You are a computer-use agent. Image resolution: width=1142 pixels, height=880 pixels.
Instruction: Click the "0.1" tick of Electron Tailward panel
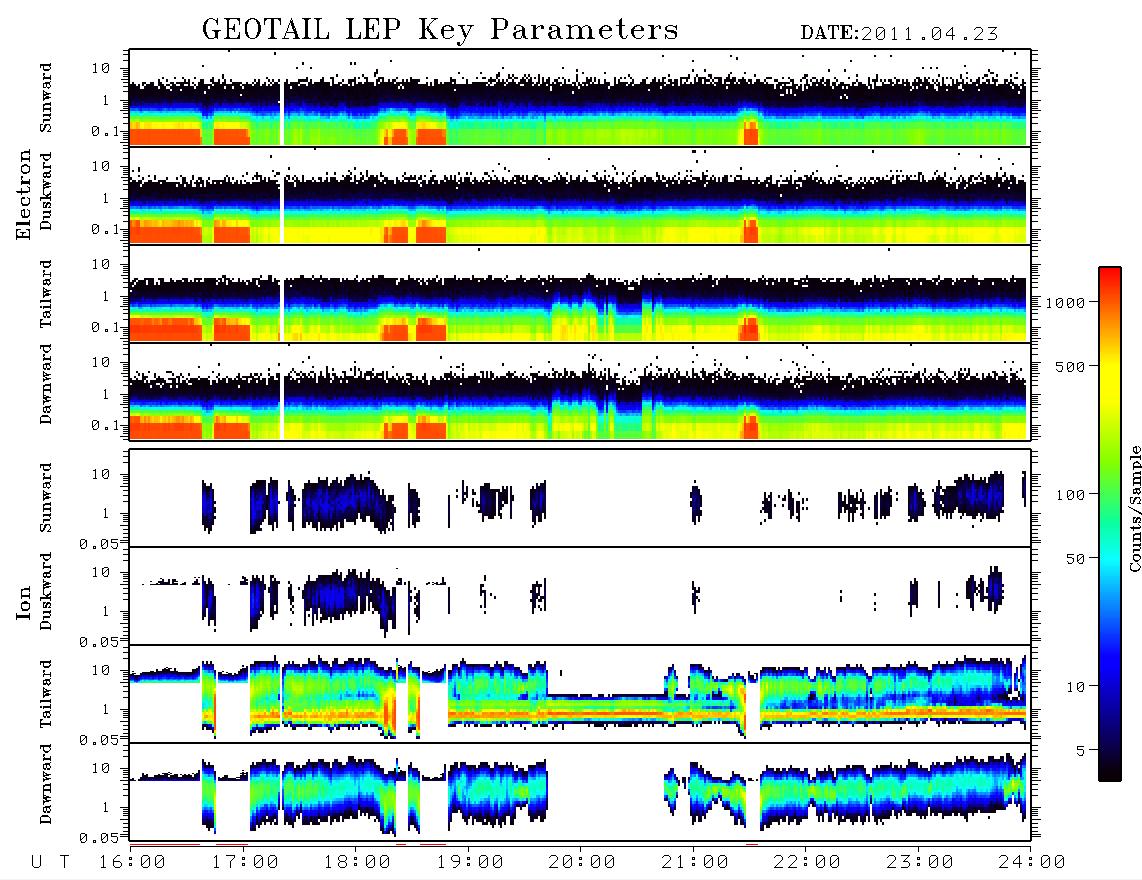pos(104,327)
